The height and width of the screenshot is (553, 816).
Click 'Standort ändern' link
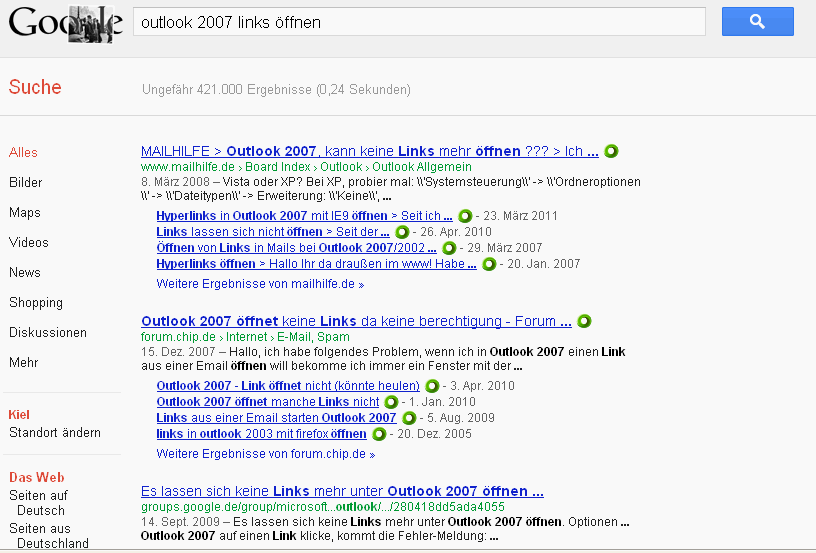(x=55, y=433)
